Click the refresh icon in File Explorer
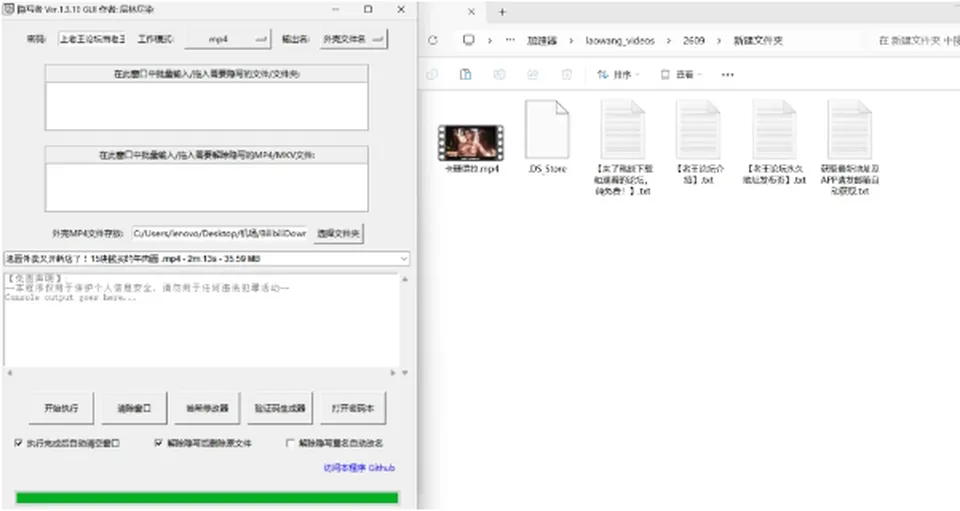960x511 pixels. click(433, 40)
